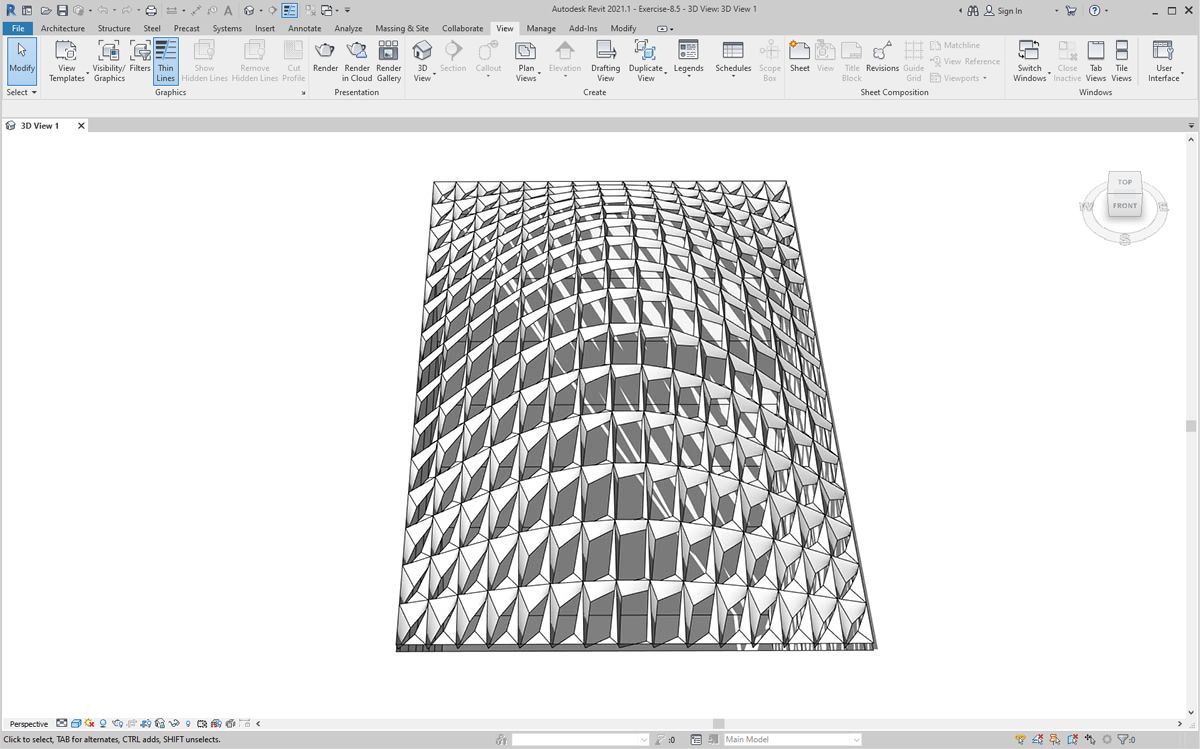Create a new Sheet
This screenshot has width=1200, height=749.
tap(799, 59)
